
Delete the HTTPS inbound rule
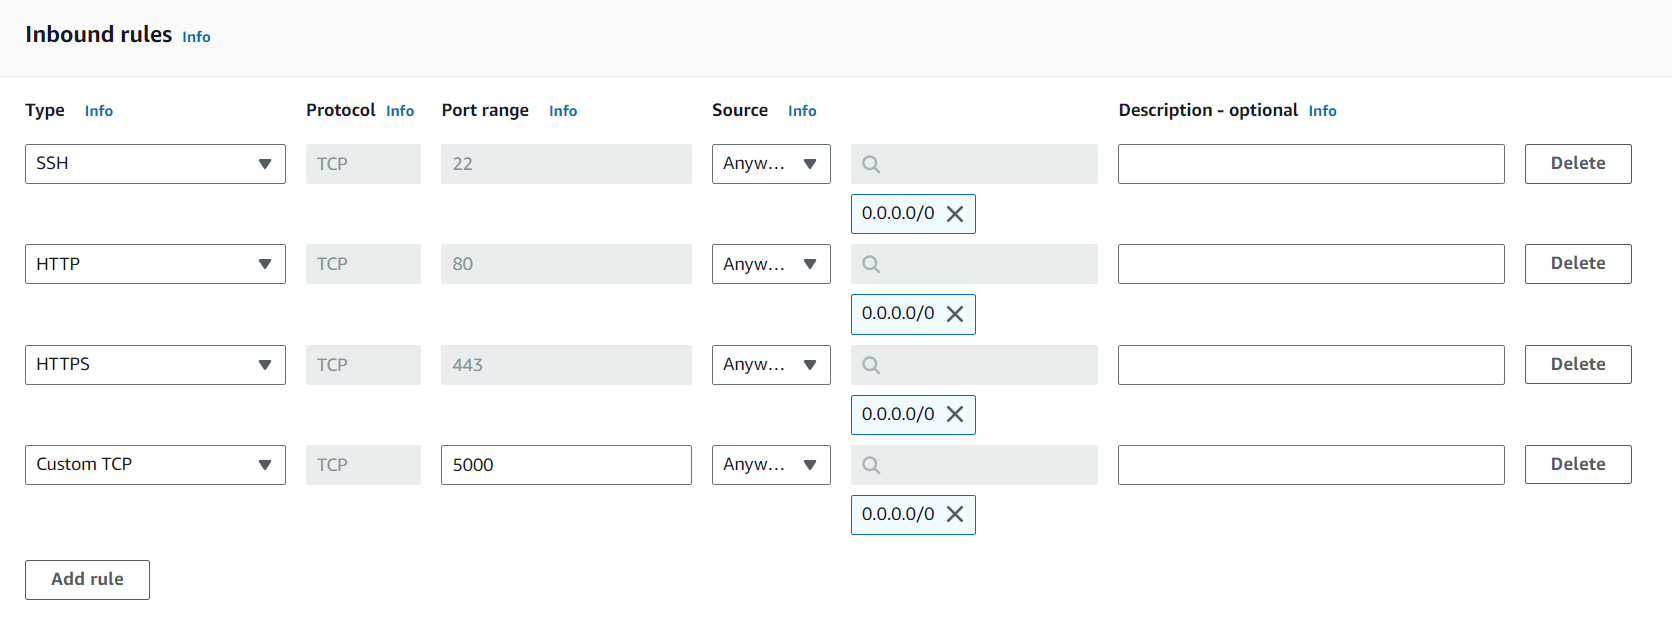pyautogui.click(x=1578, y=365)
